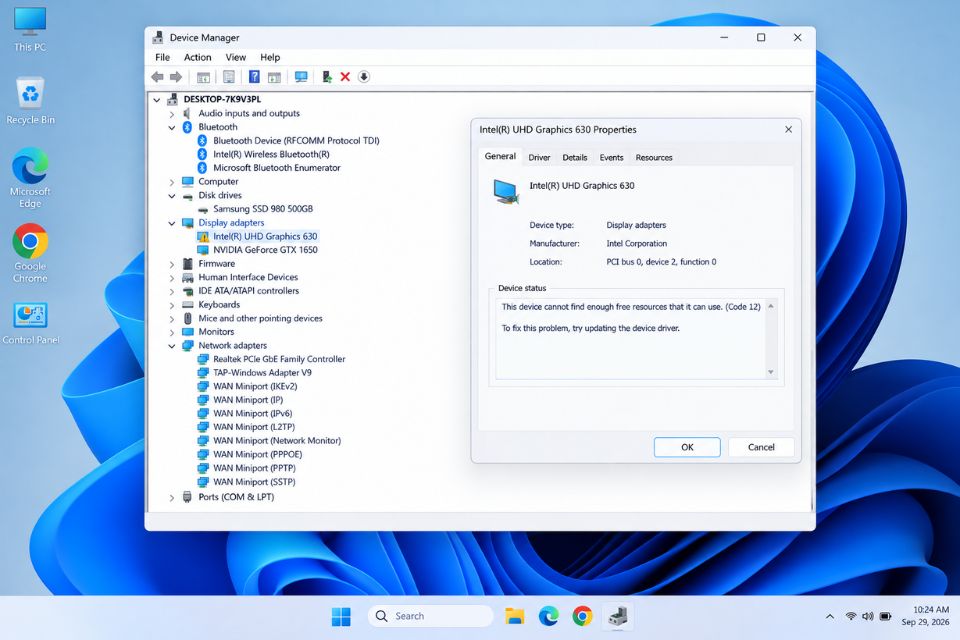Click the Recycle Bin desktop icon
Screen dimensions: 960x640
(30, 100)
